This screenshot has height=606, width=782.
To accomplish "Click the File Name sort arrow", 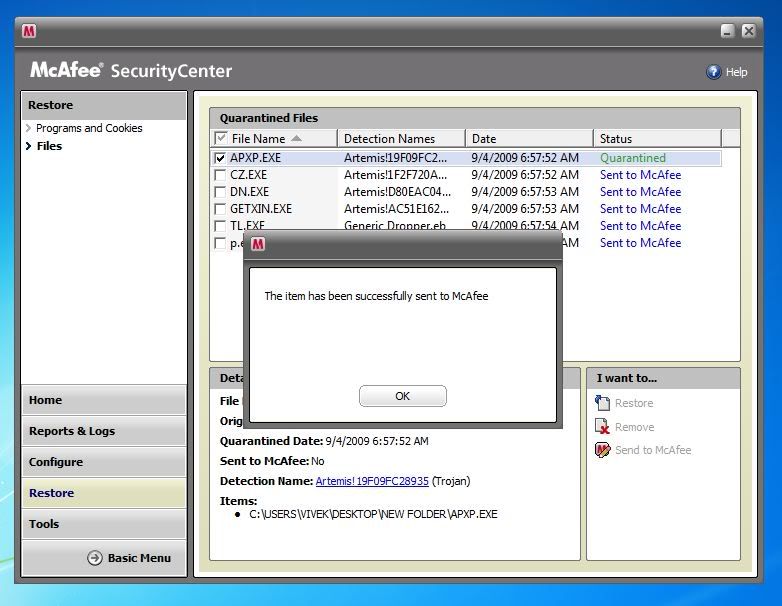I will 296,138.
